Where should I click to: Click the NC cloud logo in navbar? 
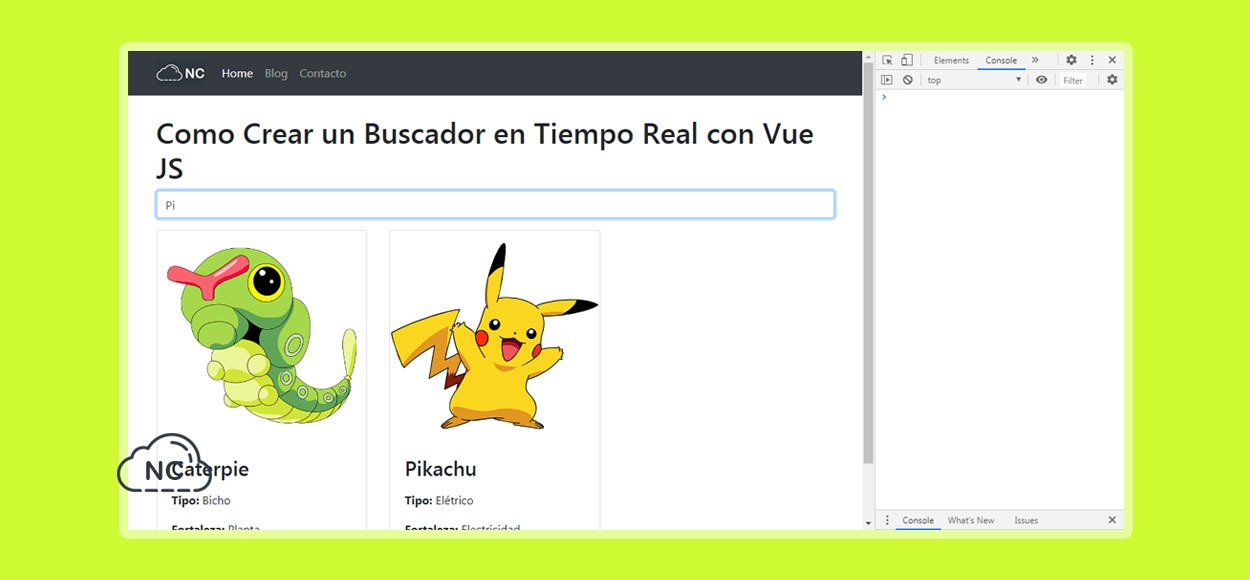(181, 73)
